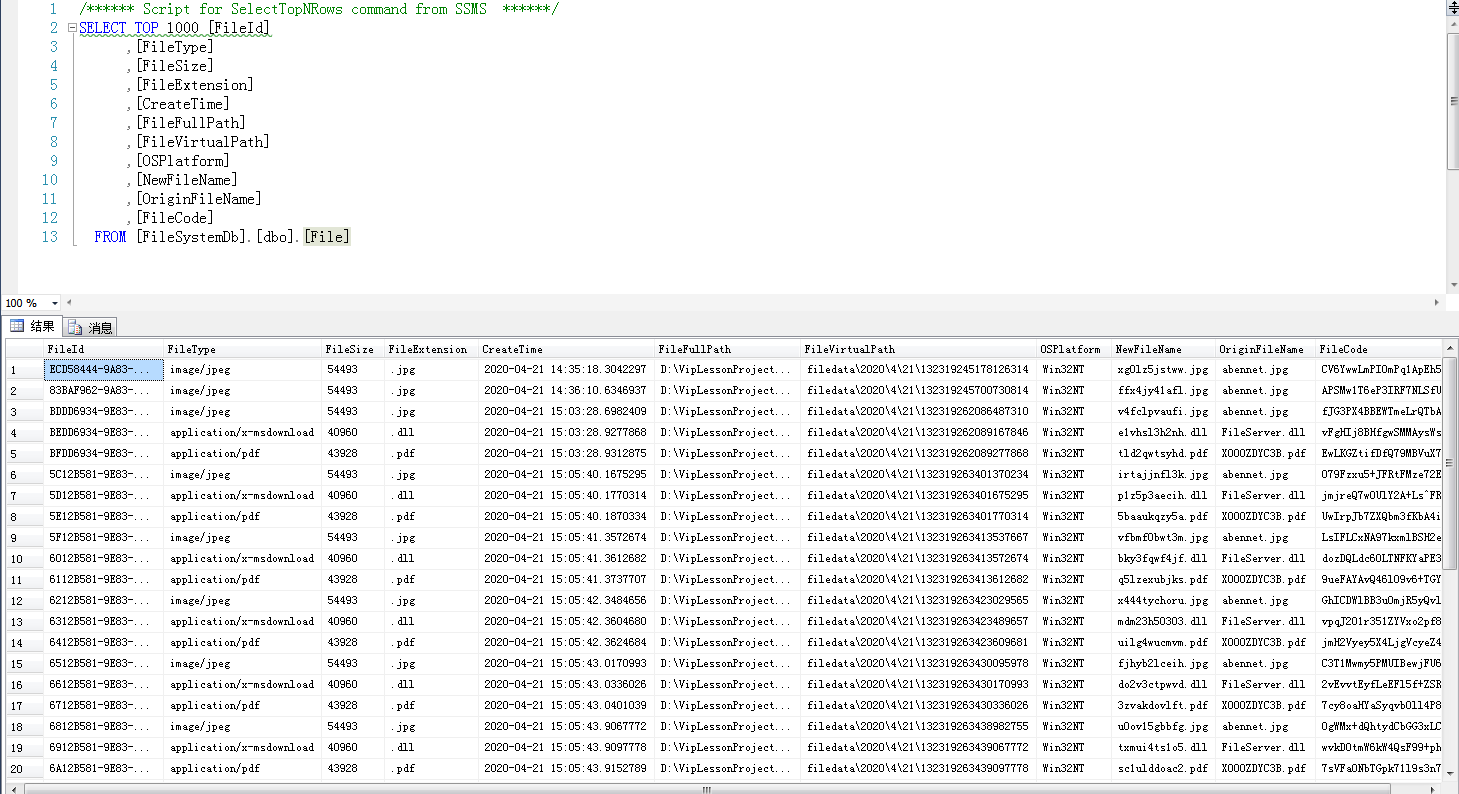Click the NewFileName cell vfbmf0bwt3m.jpg

coord(1163,537)
